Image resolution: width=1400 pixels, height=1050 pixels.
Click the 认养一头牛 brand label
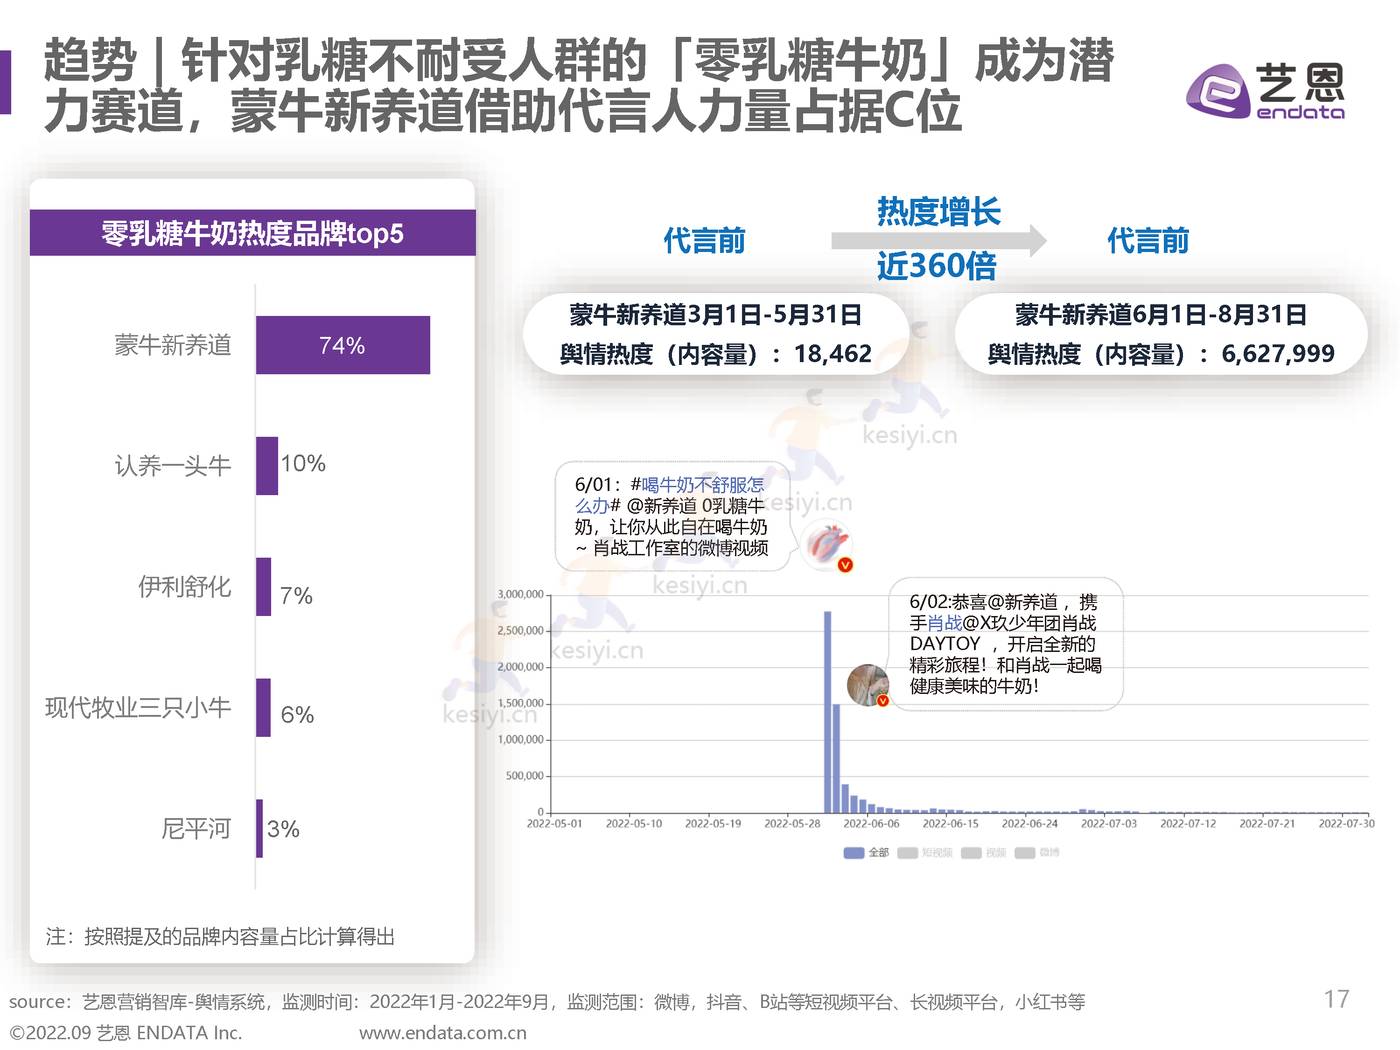pyautogui.click(x=173, y=466)
